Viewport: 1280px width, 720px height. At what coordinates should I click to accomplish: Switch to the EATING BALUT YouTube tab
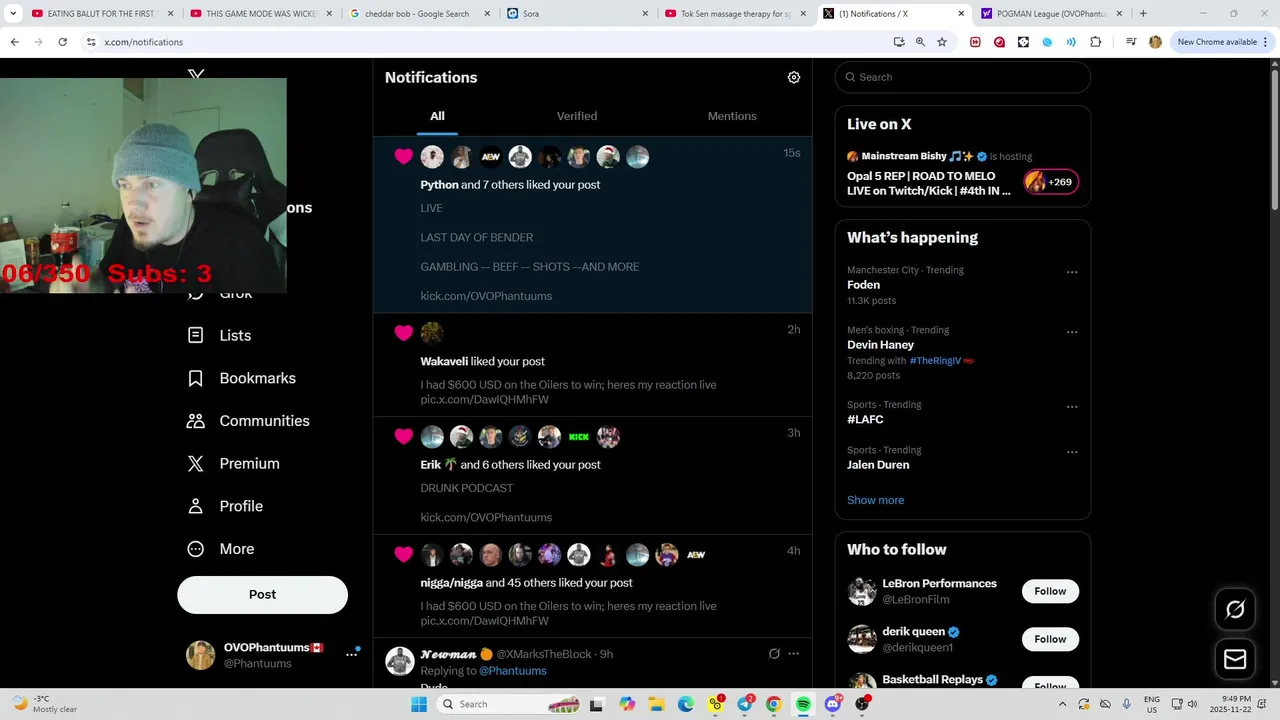point(101,14)
